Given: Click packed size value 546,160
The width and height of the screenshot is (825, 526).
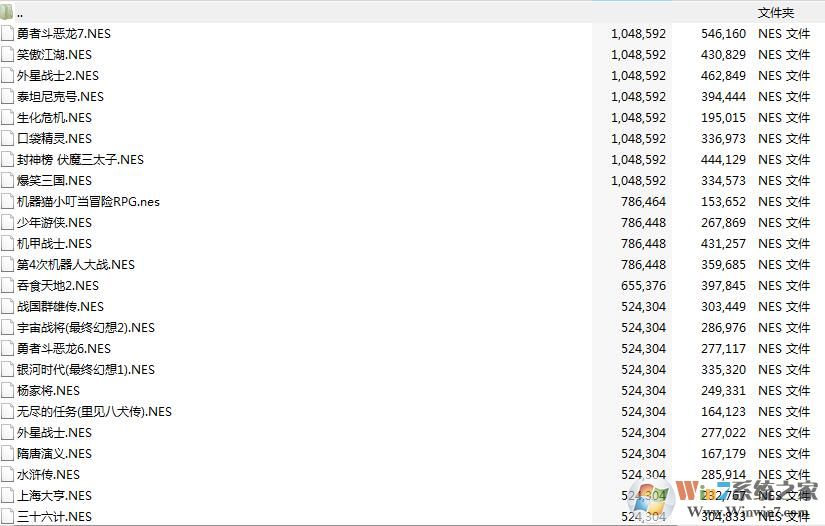Looking at the screenshot, I should (x=723, y=34).
